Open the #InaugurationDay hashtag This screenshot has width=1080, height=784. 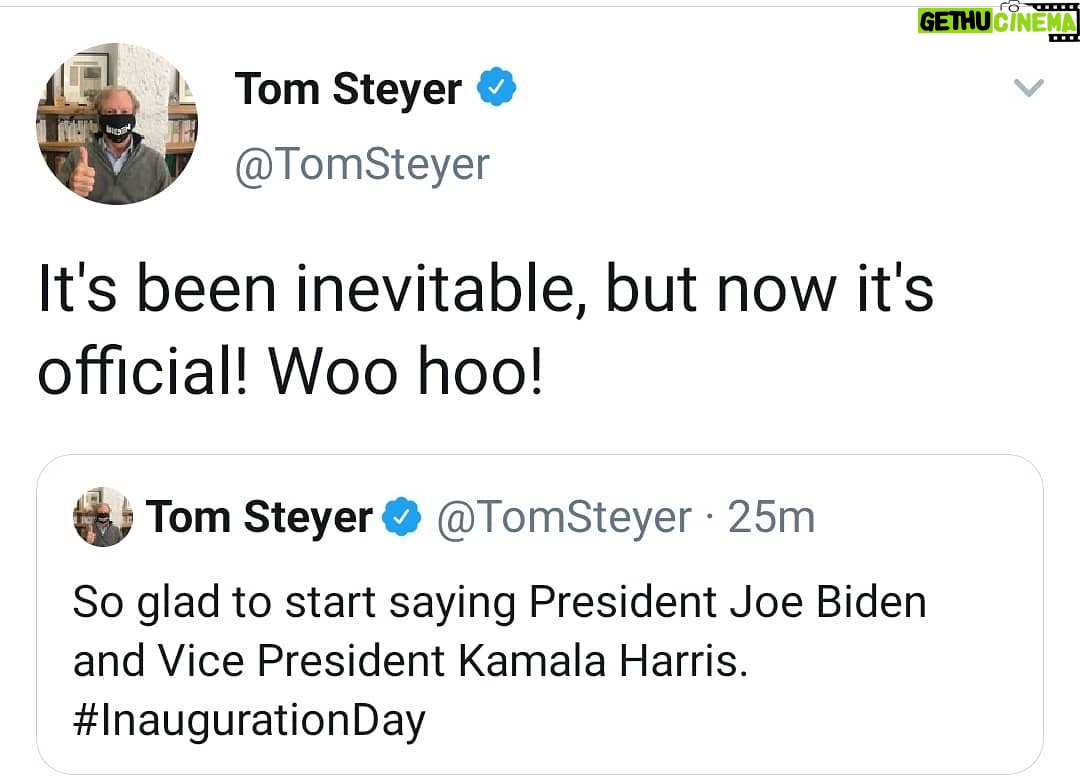coord(249,720)
